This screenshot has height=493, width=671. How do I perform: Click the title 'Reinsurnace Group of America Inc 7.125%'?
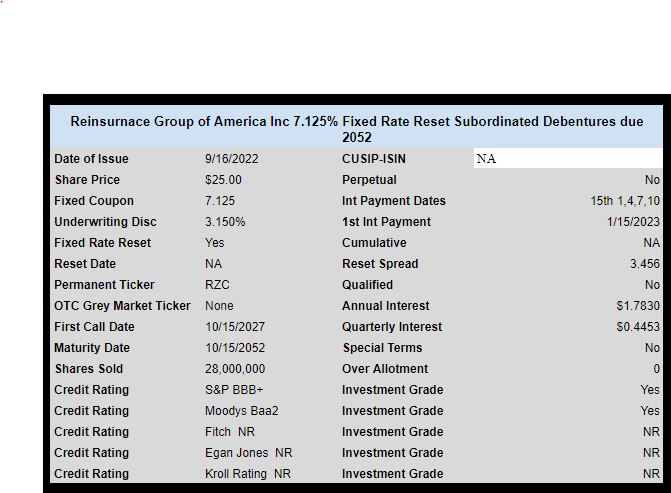pos(204,122)
